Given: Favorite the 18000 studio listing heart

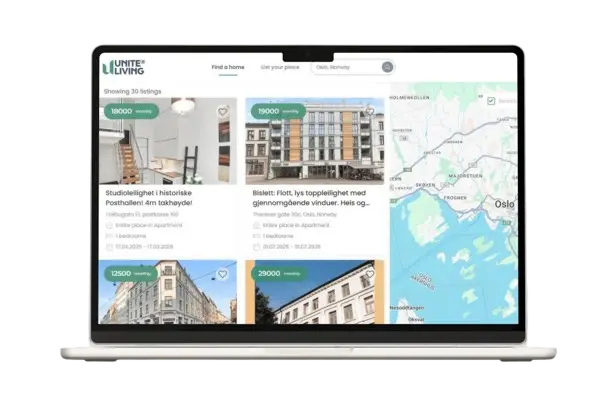Looking at the screenshot, I should [x=223, y=111].
